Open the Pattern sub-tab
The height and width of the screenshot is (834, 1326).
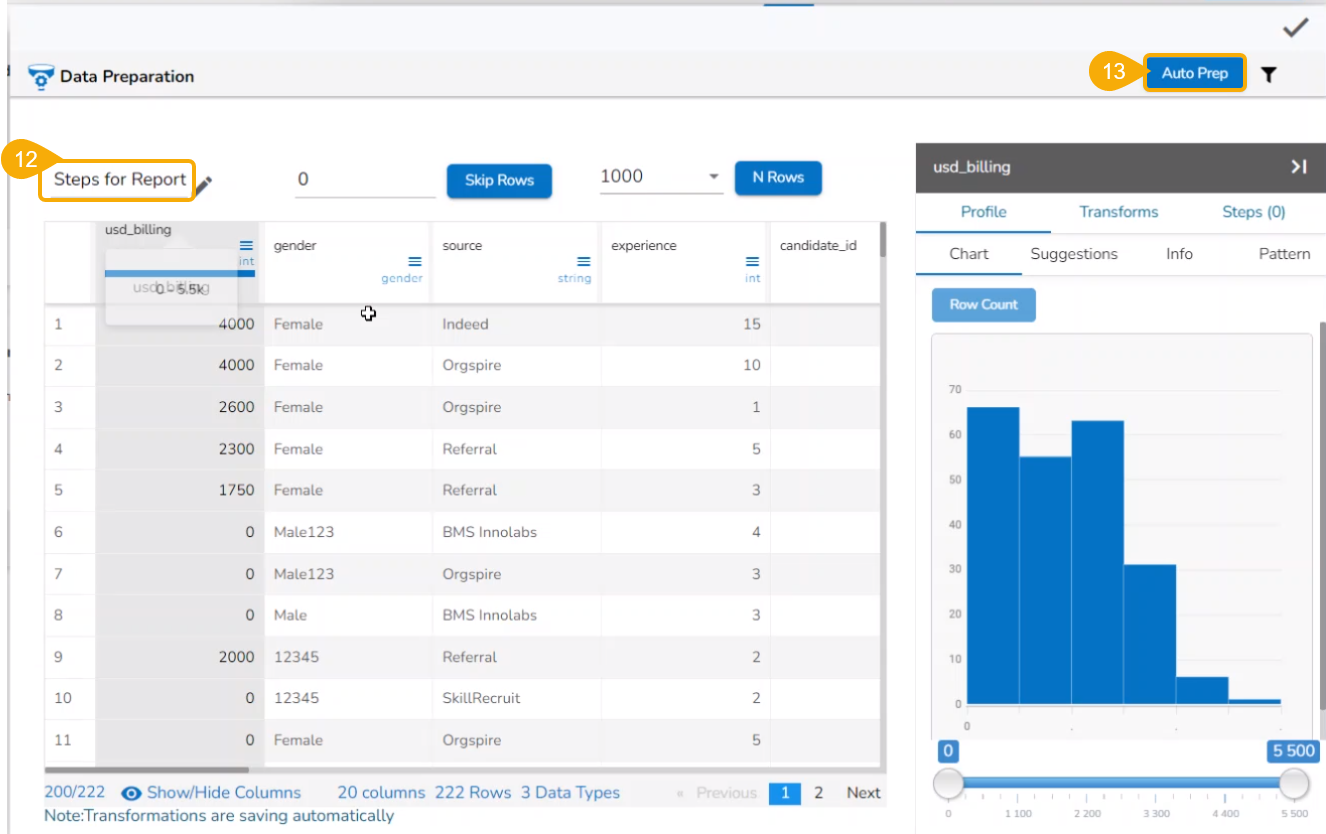pos(1284,254)
